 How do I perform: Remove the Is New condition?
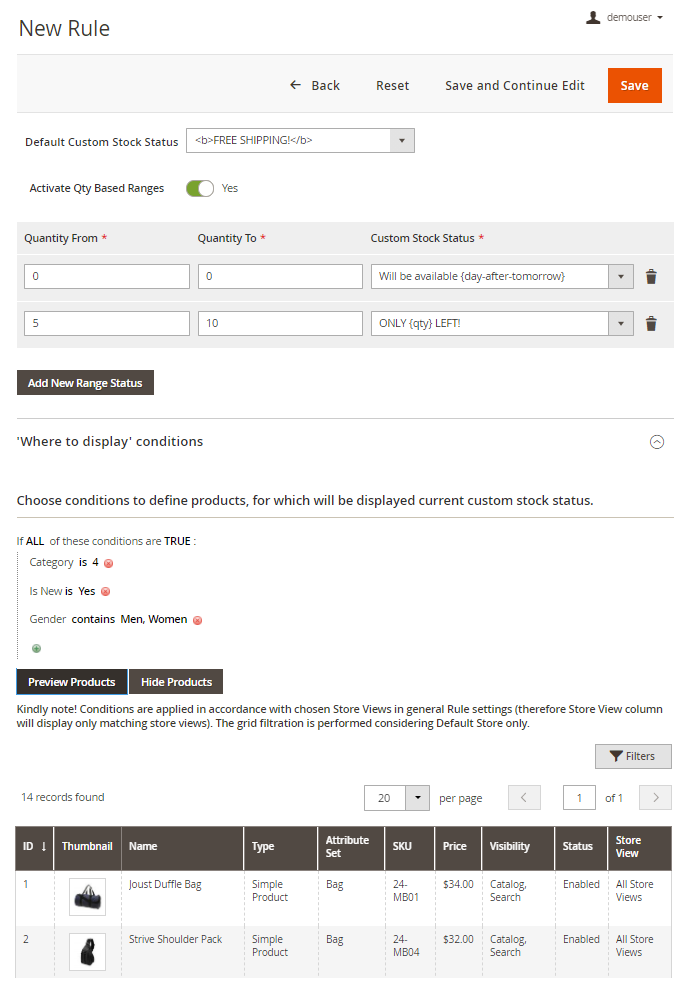pyautogui.click(x=106, y=591)
